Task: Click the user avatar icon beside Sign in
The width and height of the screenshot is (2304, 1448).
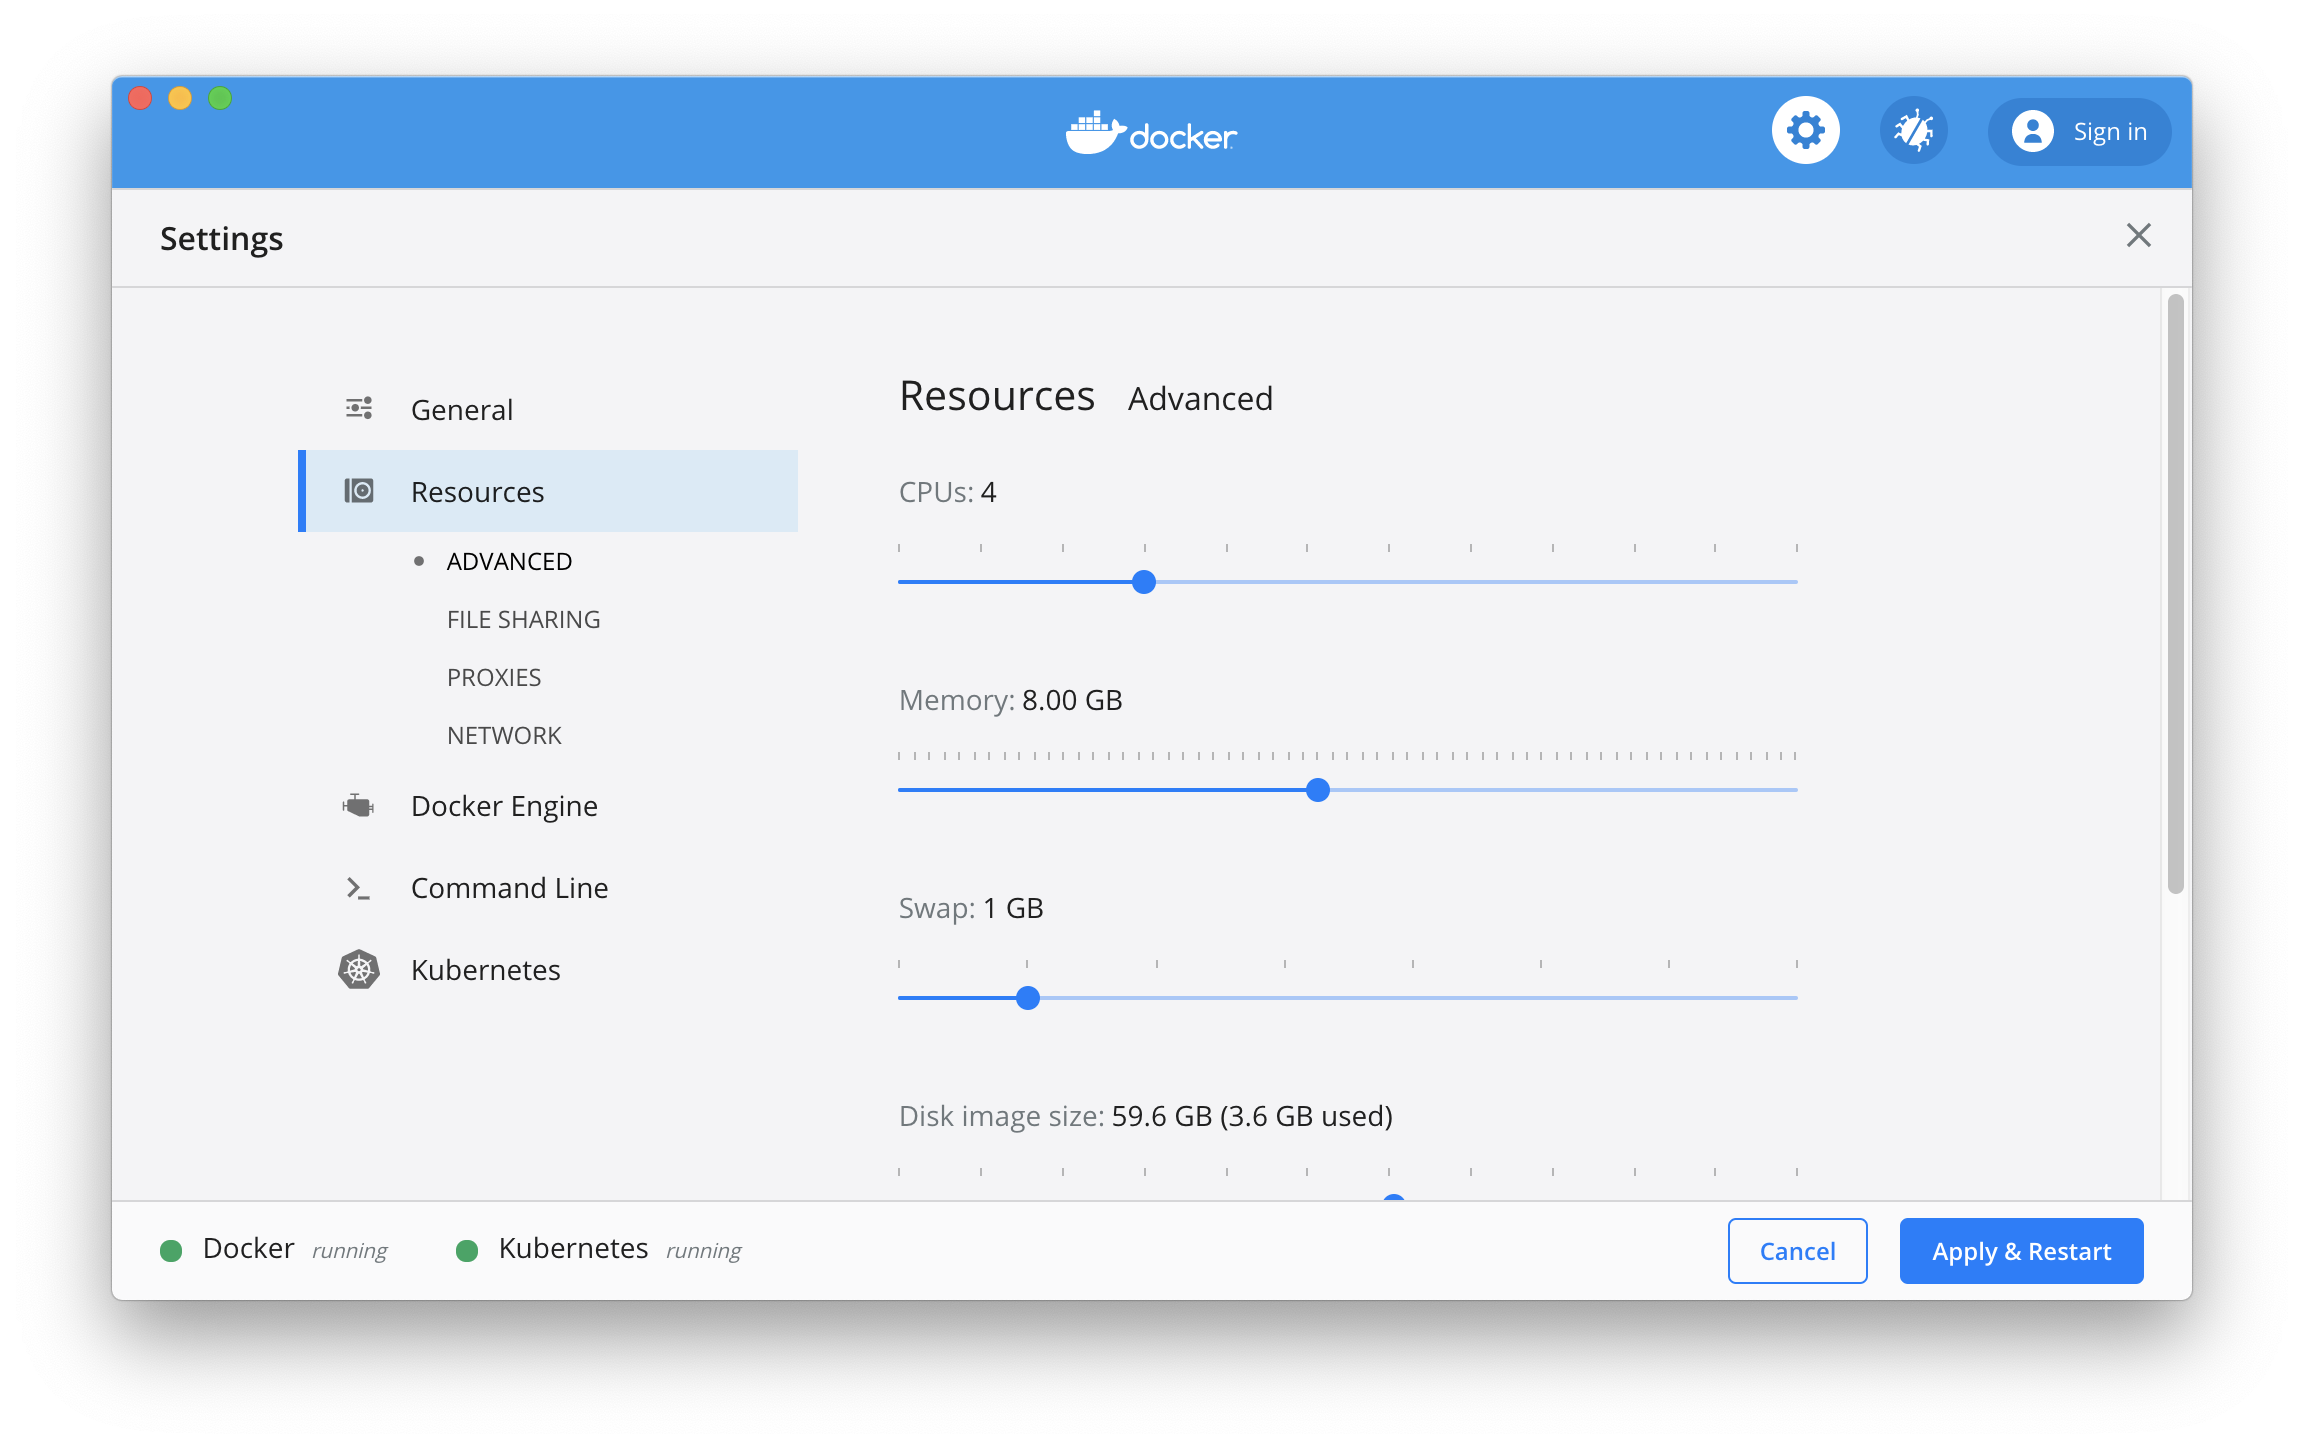Action: coord(2033,131)
